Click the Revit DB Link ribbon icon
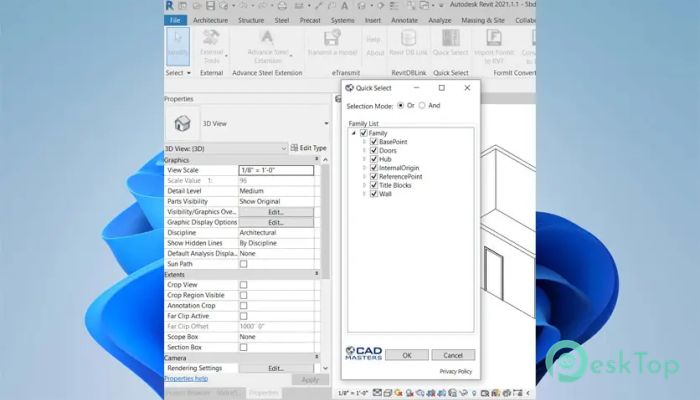Viewport: 700px width, 400px height. click(408, 38)
